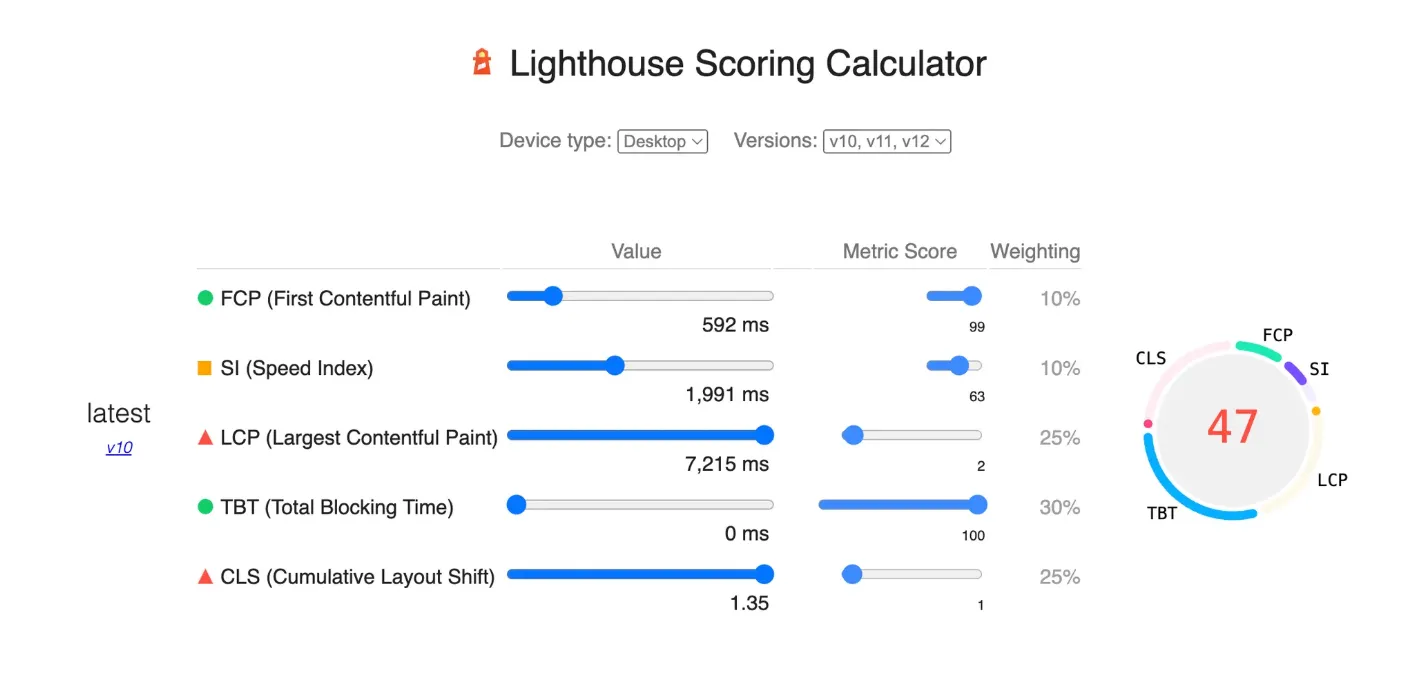This screenshot has width=1406, height=688.
Task: Click the FCP metric score slider
Action: [x=953, y=296]
